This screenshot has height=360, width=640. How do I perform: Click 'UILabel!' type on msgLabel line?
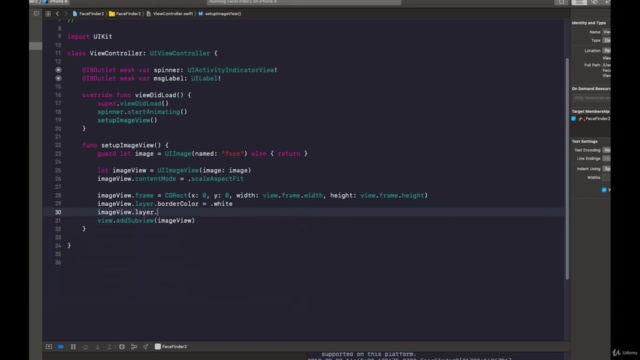[206, 78]
